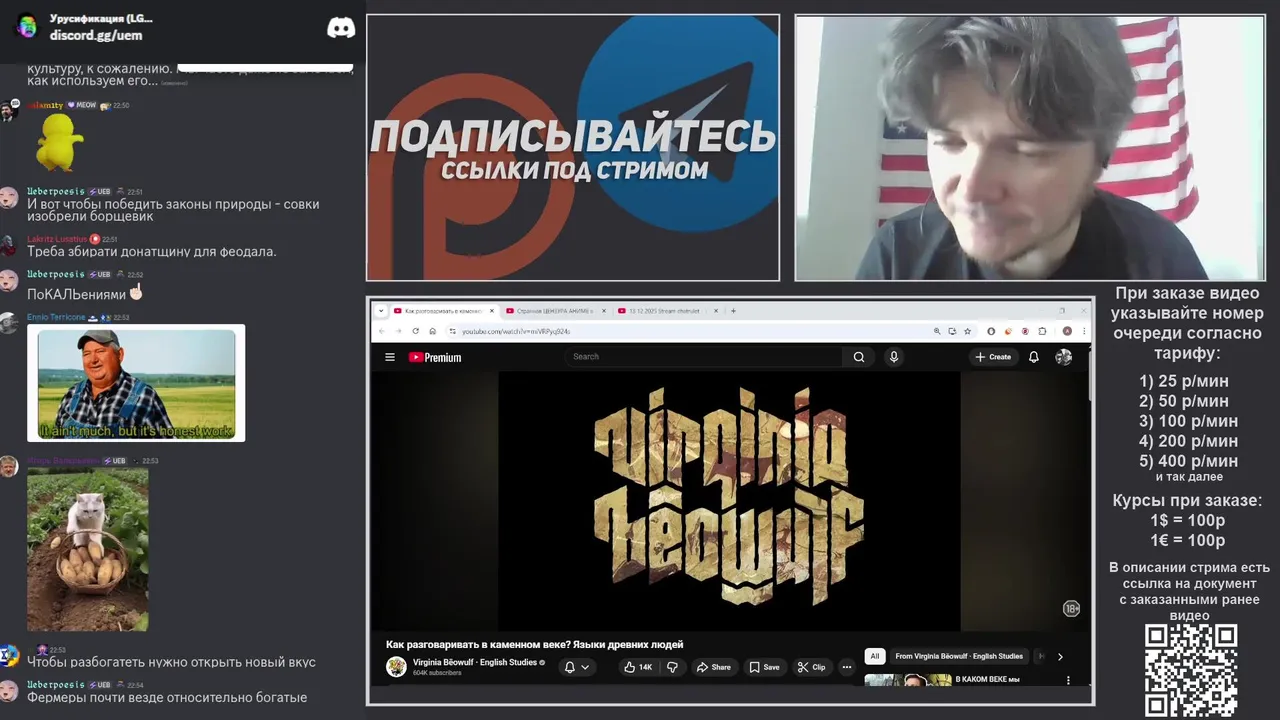Click the Ueberpoesis avatar beside the 'ПоКАЛЬениями' message

coord(9,279)
